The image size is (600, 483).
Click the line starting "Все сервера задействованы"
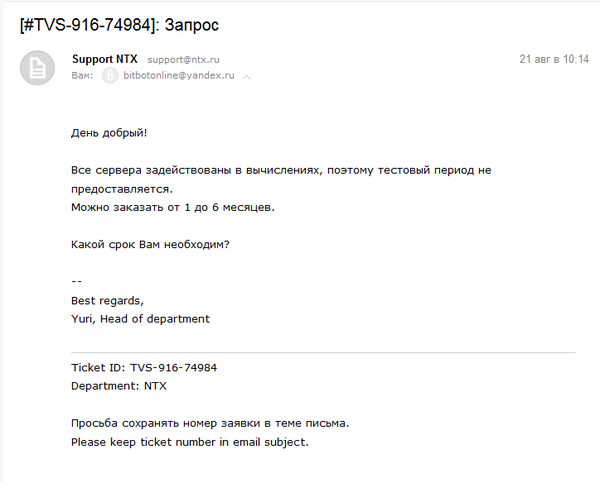281,170
